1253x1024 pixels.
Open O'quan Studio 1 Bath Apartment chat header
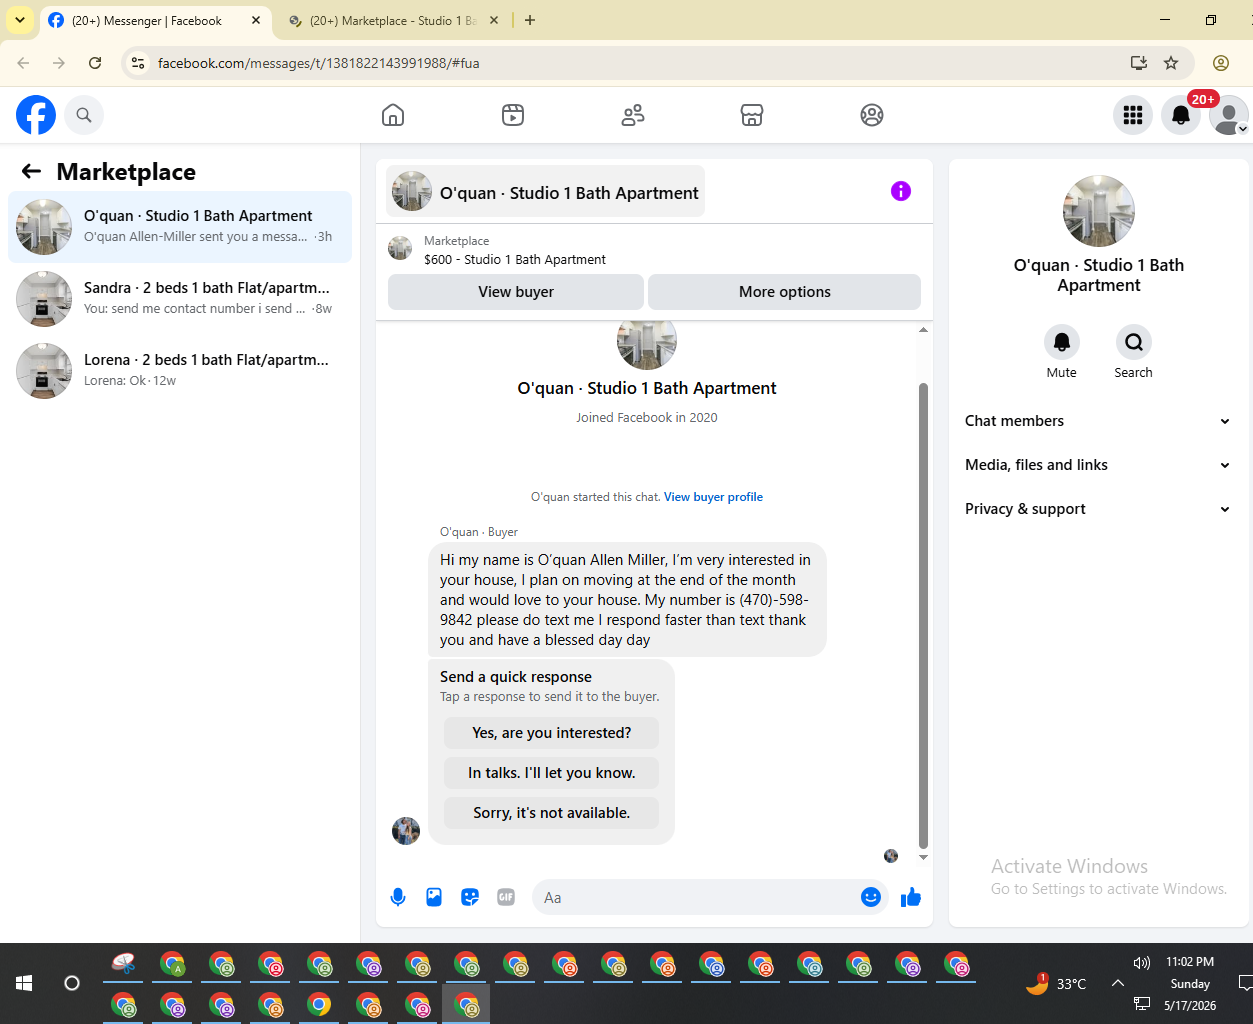tap(546, 191)
